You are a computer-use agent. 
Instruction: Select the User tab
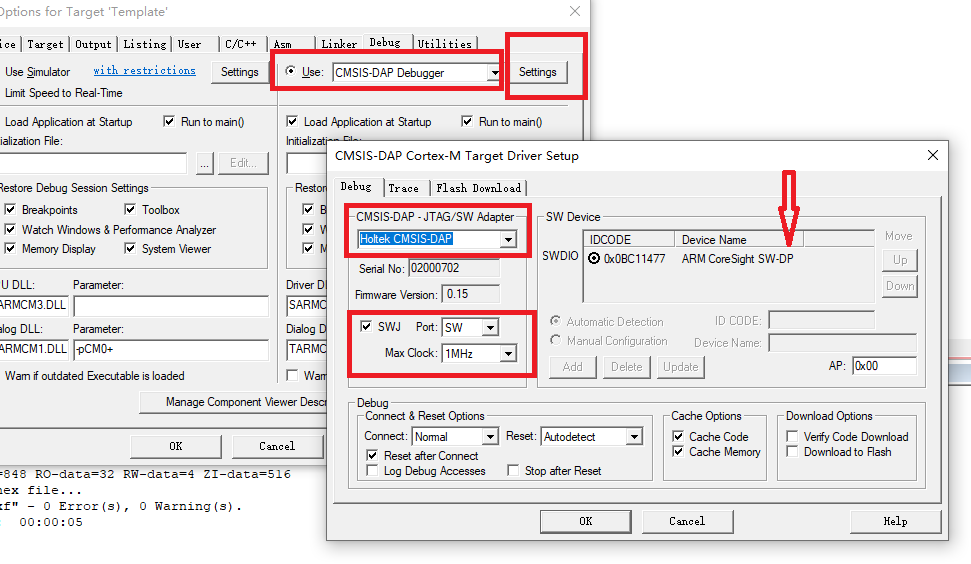189,44
